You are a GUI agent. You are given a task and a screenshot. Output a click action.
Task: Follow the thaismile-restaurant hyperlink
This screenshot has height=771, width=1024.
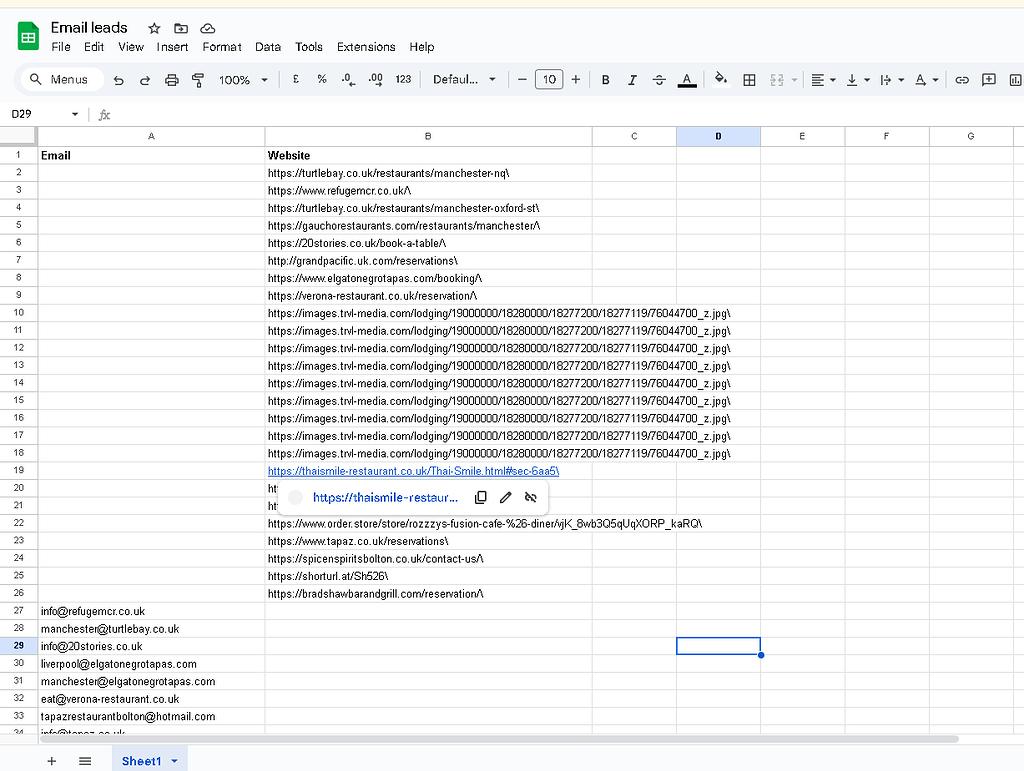tap(385, 497)
